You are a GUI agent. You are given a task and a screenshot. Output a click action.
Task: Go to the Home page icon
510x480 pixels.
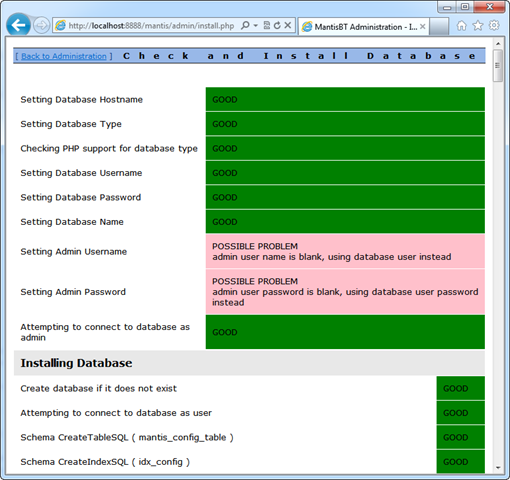pyautogui.click(x=461, y=25)
